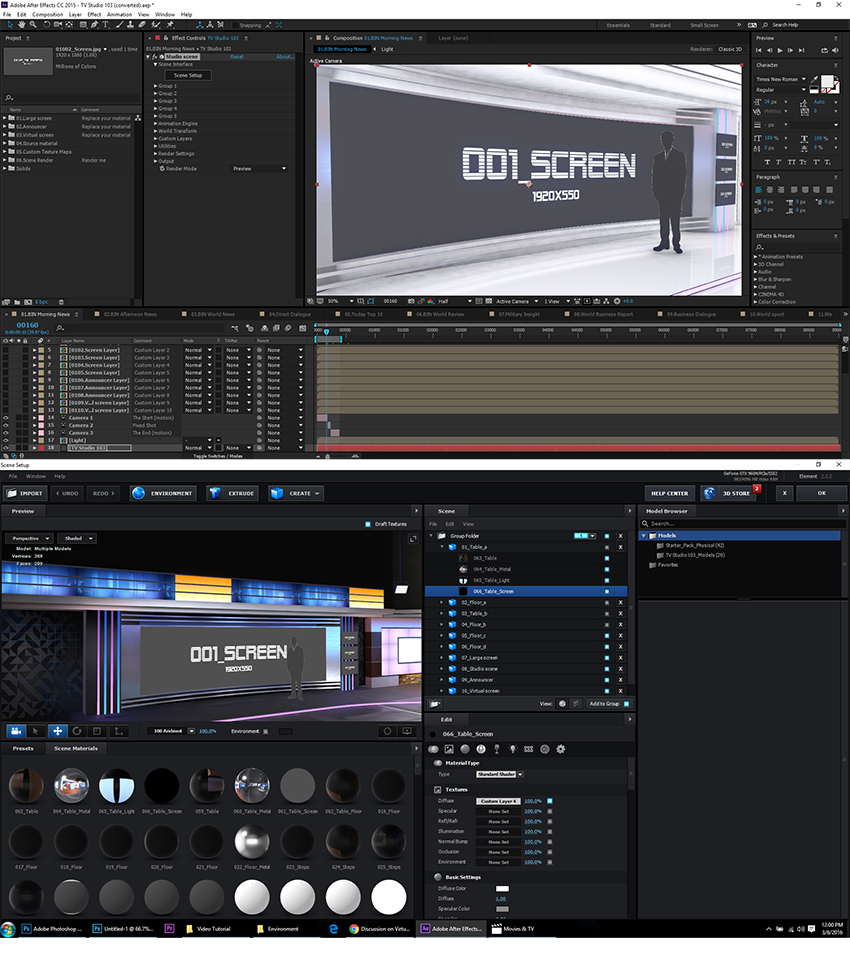850x956 pixels.
Task: Switch to the Presets tab
Action: [23, 748]
